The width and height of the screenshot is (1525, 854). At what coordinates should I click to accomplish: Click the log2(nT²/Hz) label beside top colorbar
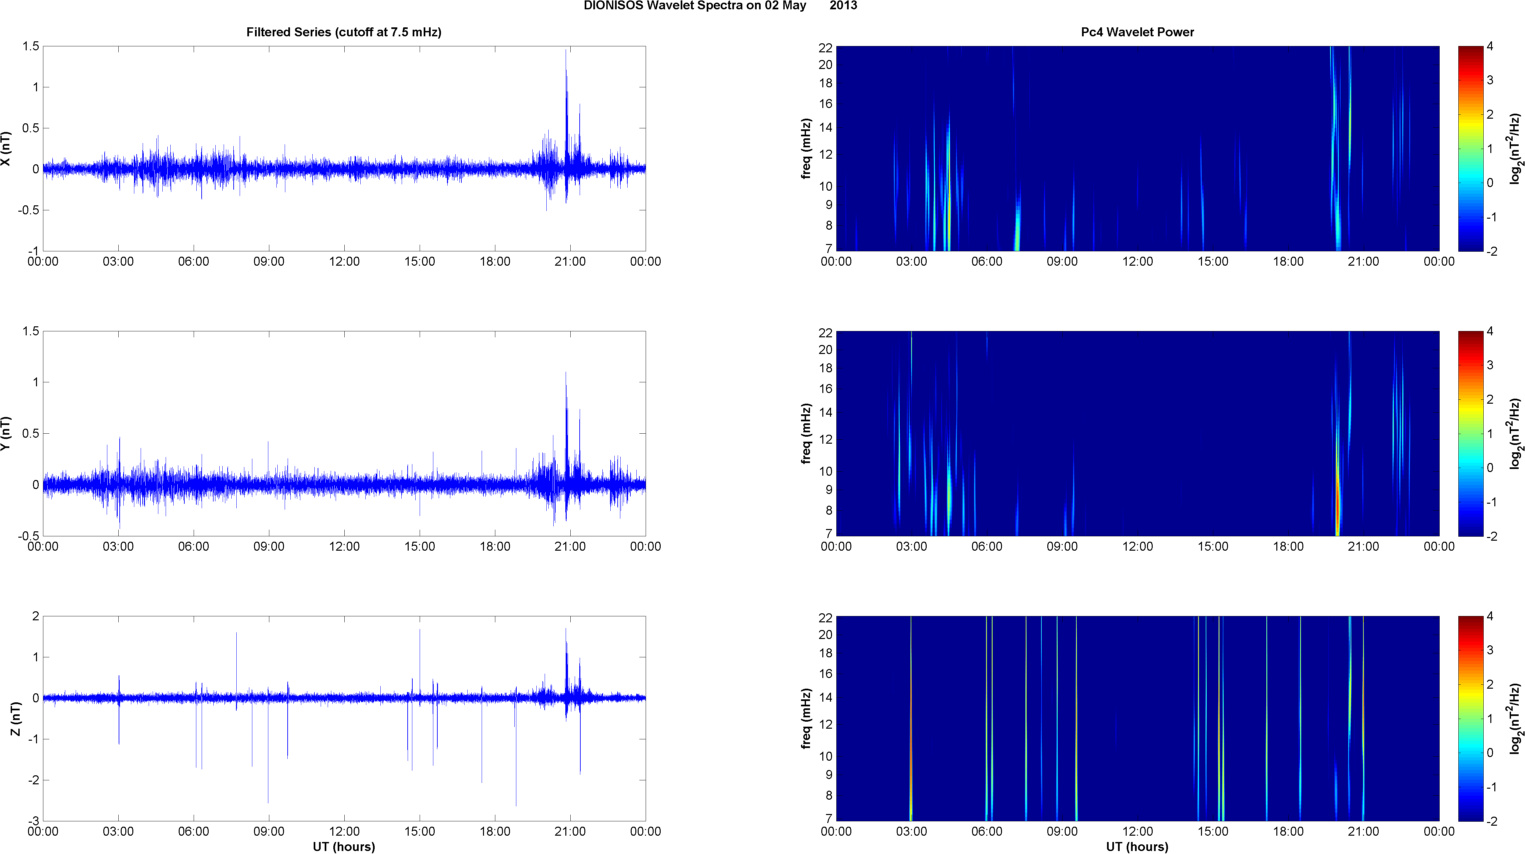pos(1516,149)
